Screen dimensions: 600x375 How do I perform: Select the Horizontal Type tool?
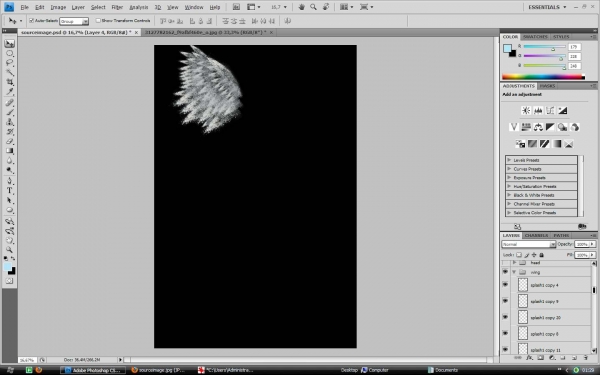[10, 191]
